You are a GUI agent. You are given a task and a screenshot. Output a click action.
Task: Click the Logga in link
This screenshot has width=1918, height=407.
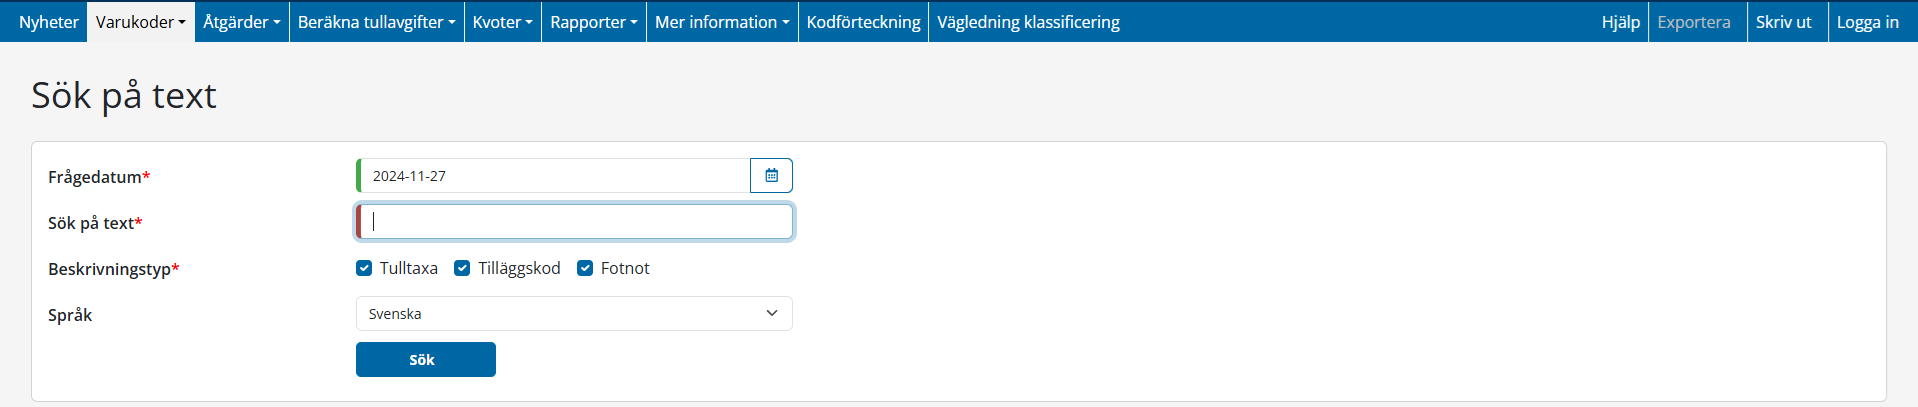point(1867,22)
